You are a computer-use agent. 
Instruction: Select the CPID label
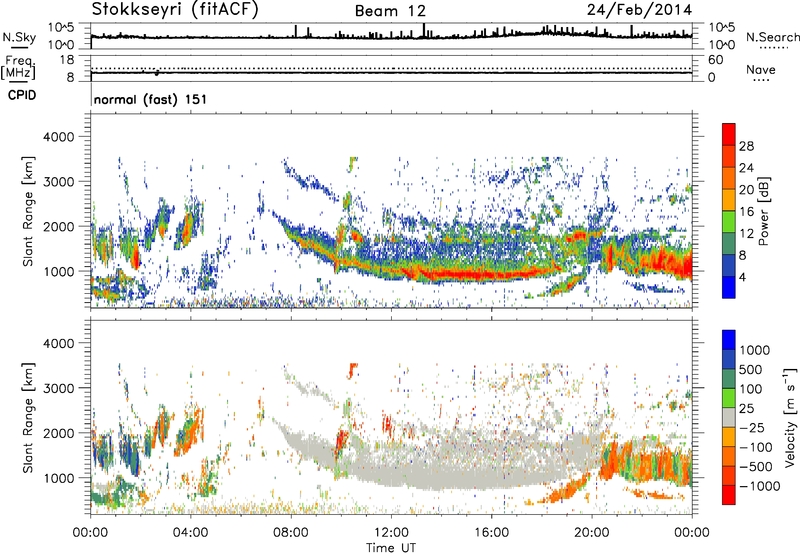(x=22, y=95)
